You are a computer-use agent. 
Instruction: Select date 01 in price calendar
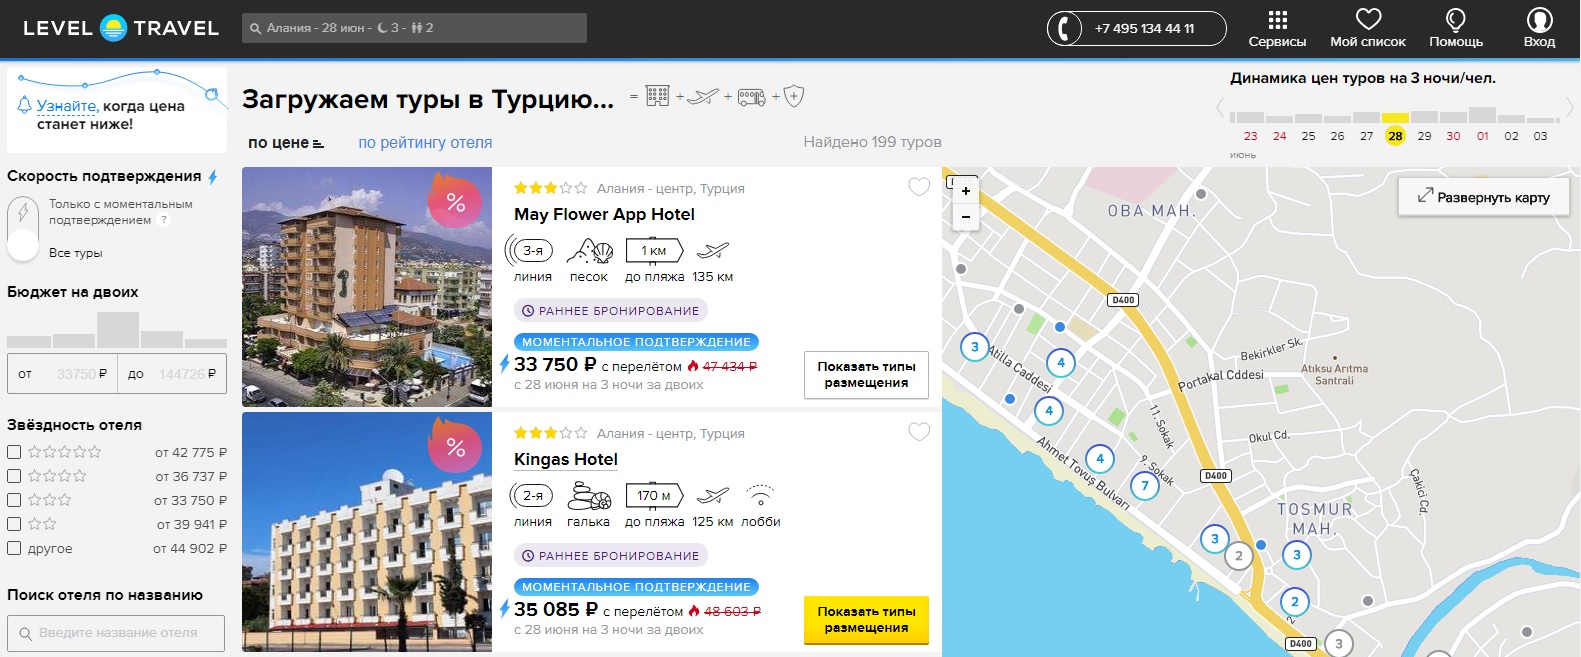(x=1482, y=136)
